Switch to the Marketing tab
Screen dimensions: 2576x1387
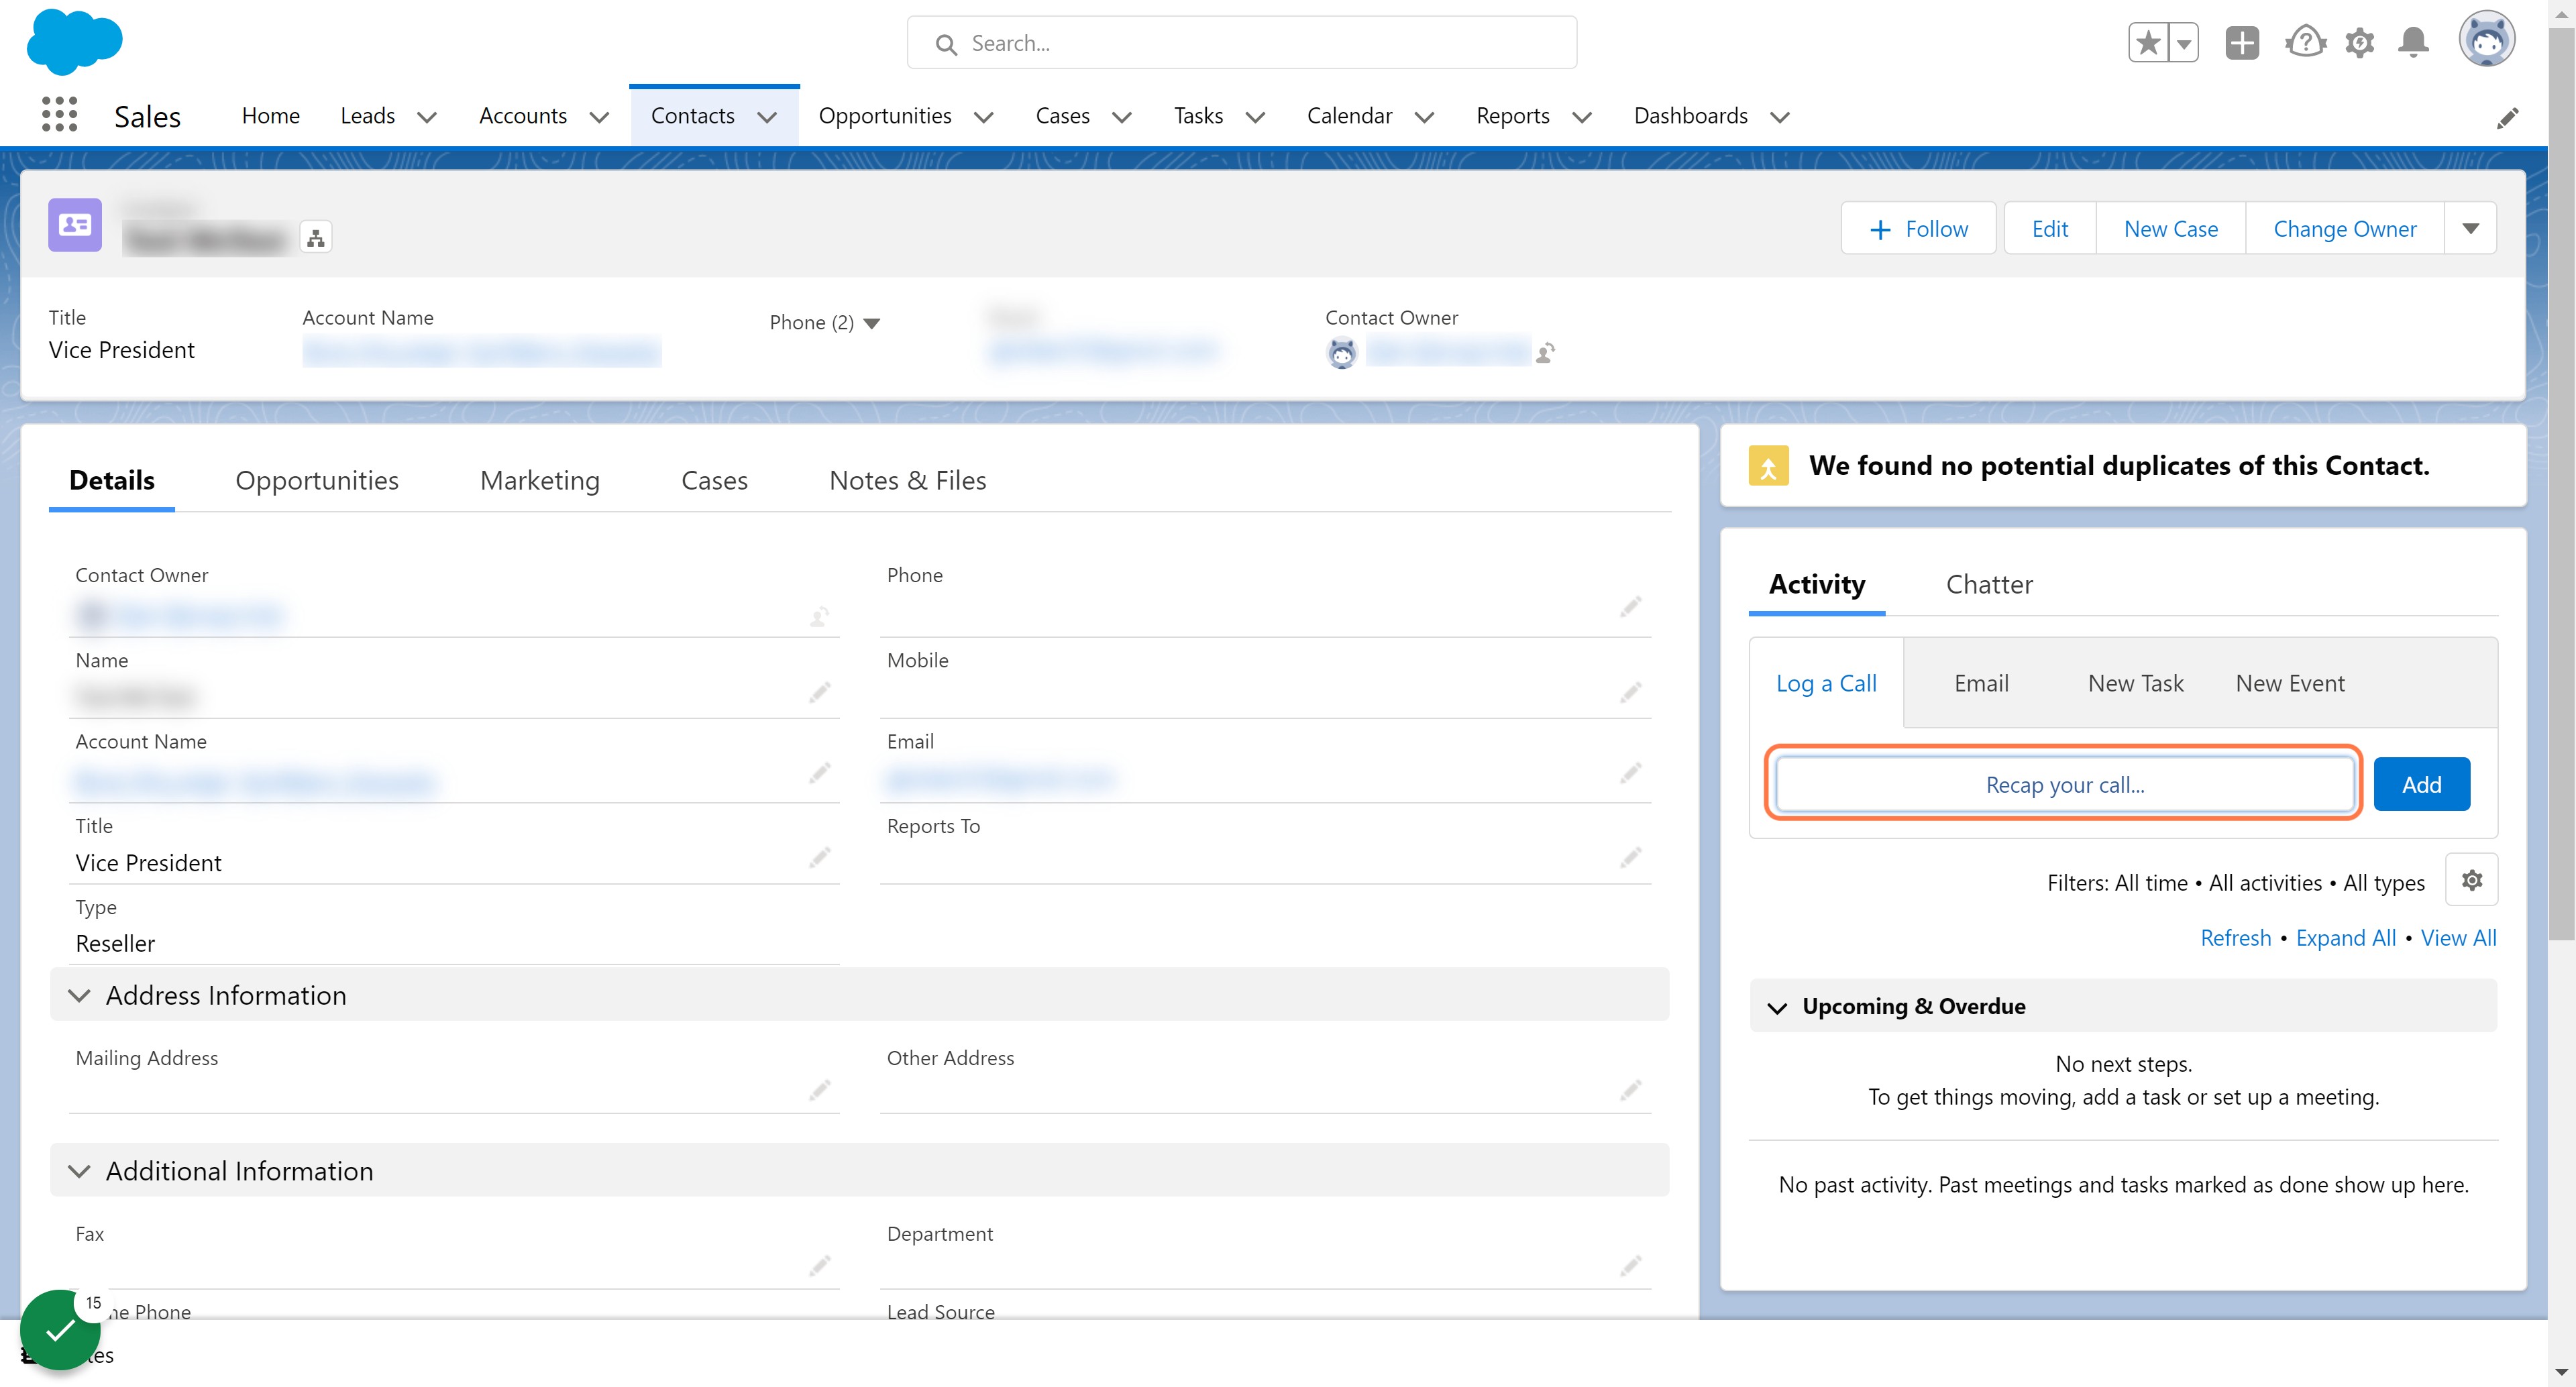(x=540, y=481)
